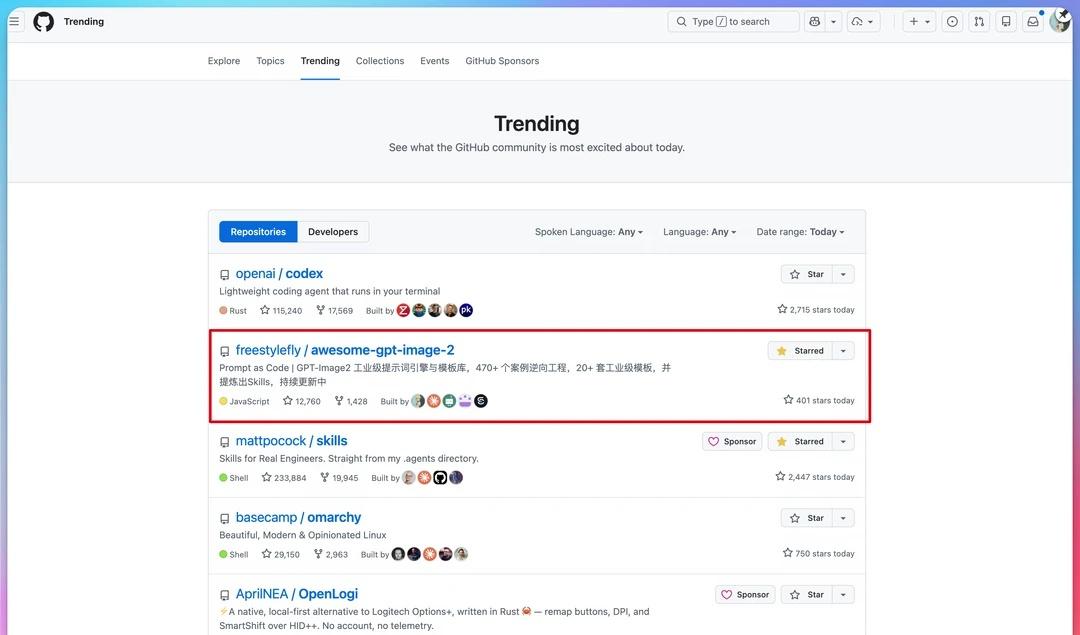1080x635 pixels.
Task: Switch to the Developers toggle button
Action: [x=333, y=231]
